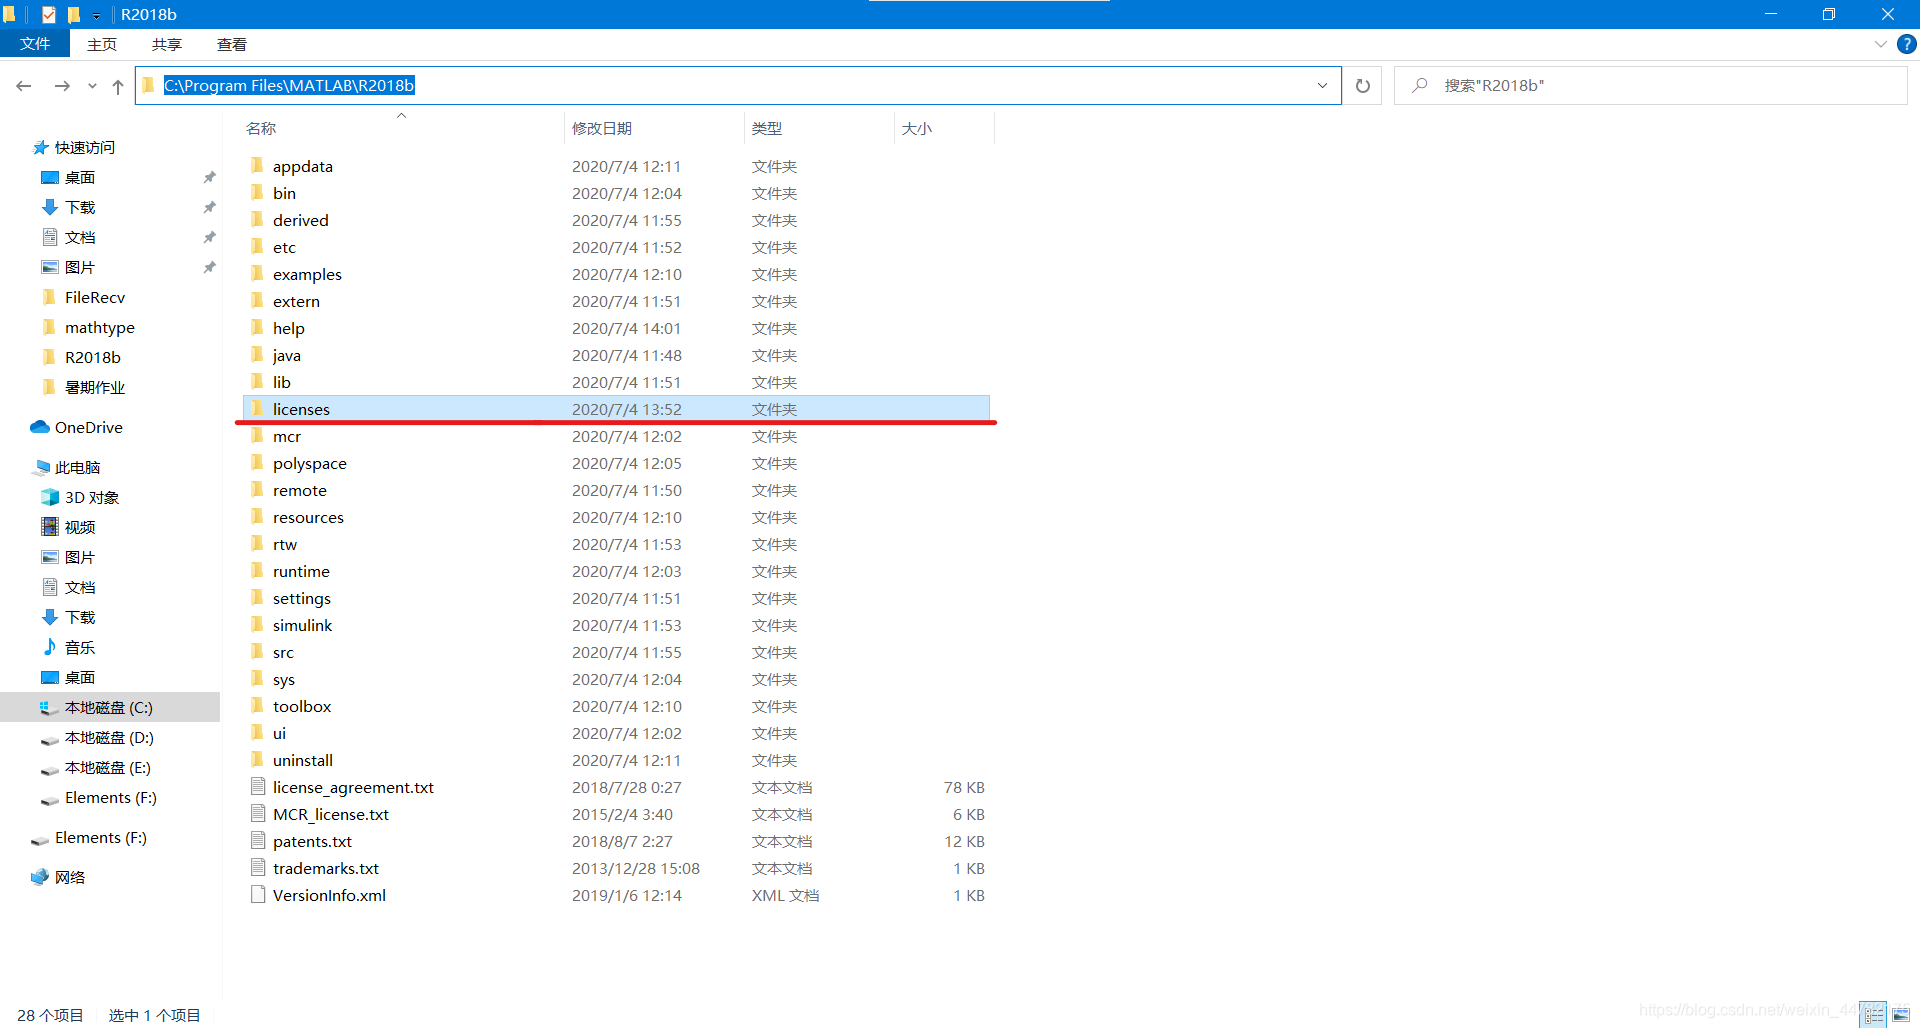Open pinned 图片 in quick access
Viewport: 1920px width, 1028px height.
tap(80, 268)
